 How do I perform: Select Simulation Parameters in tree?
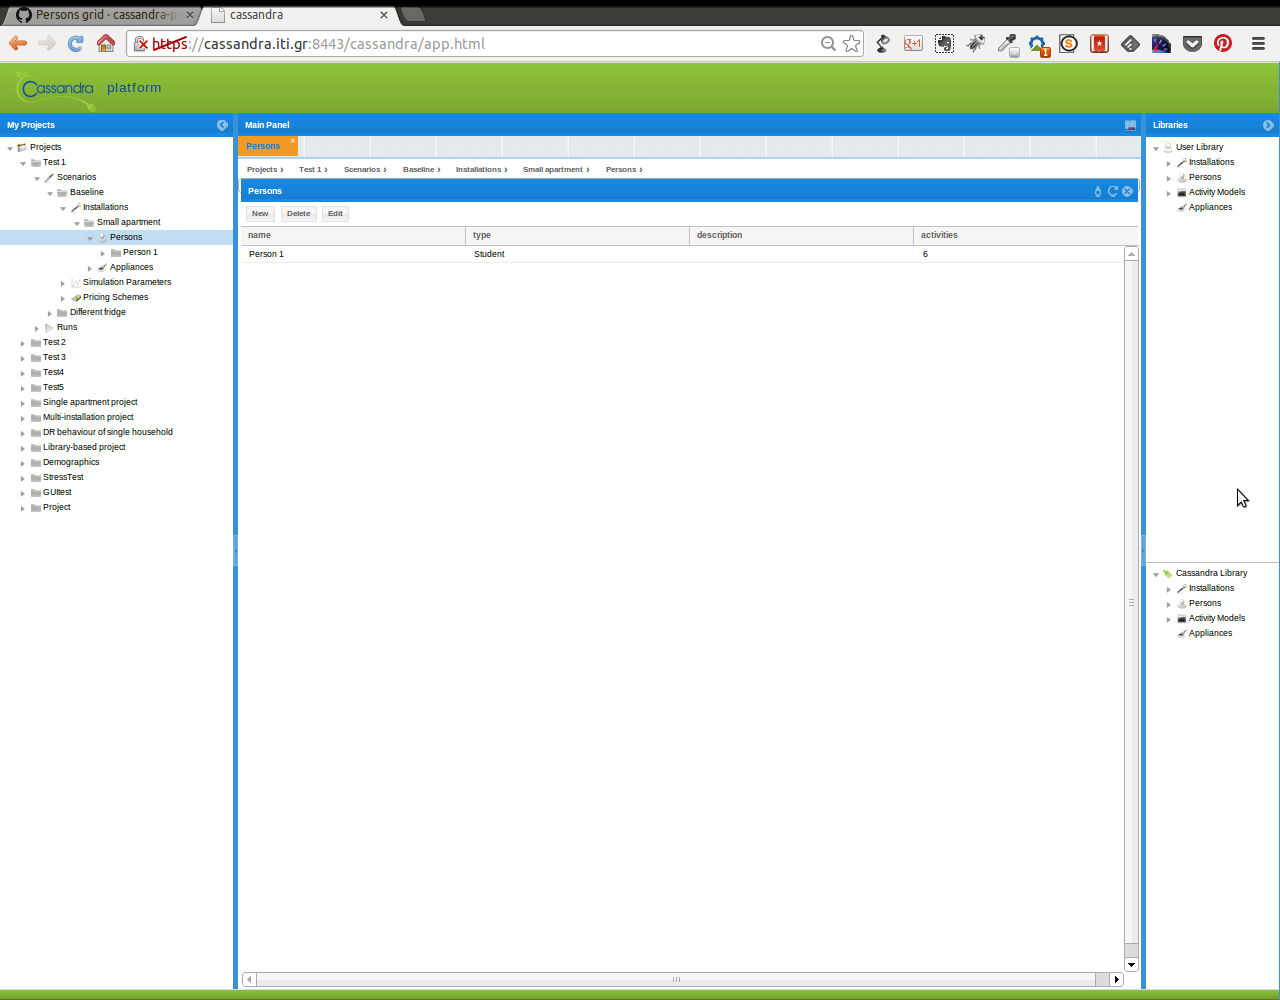point(127,282)
